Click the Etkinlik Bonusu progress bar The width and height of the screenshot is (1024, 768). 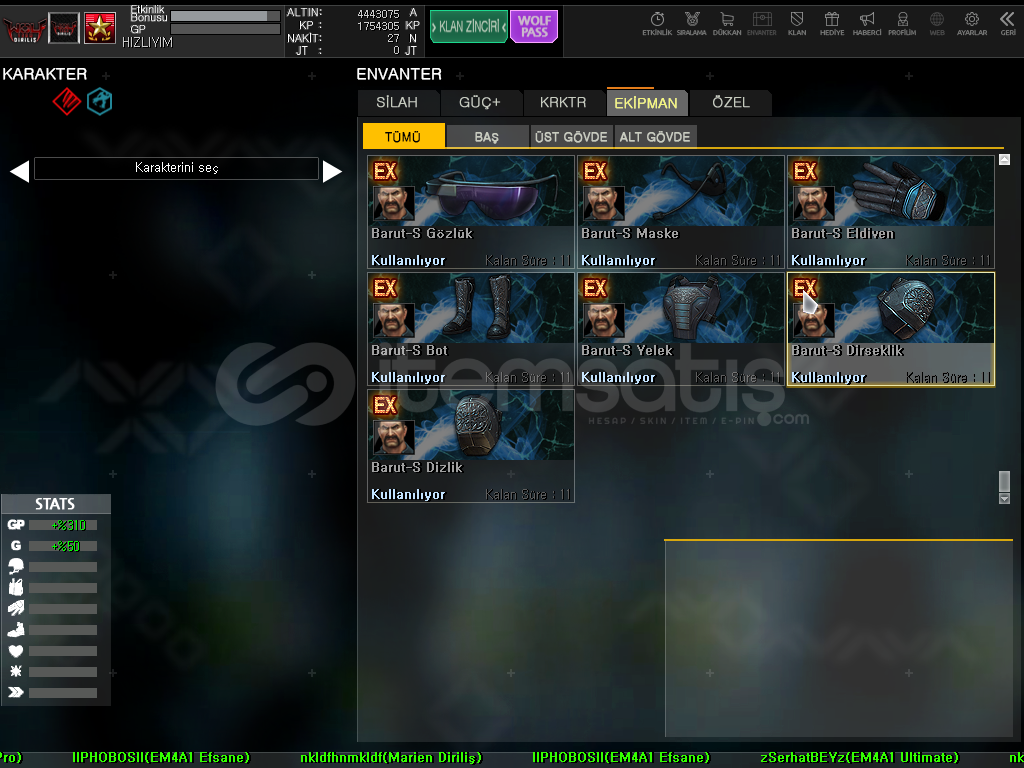pyautogui.click(x=225, y=15)
